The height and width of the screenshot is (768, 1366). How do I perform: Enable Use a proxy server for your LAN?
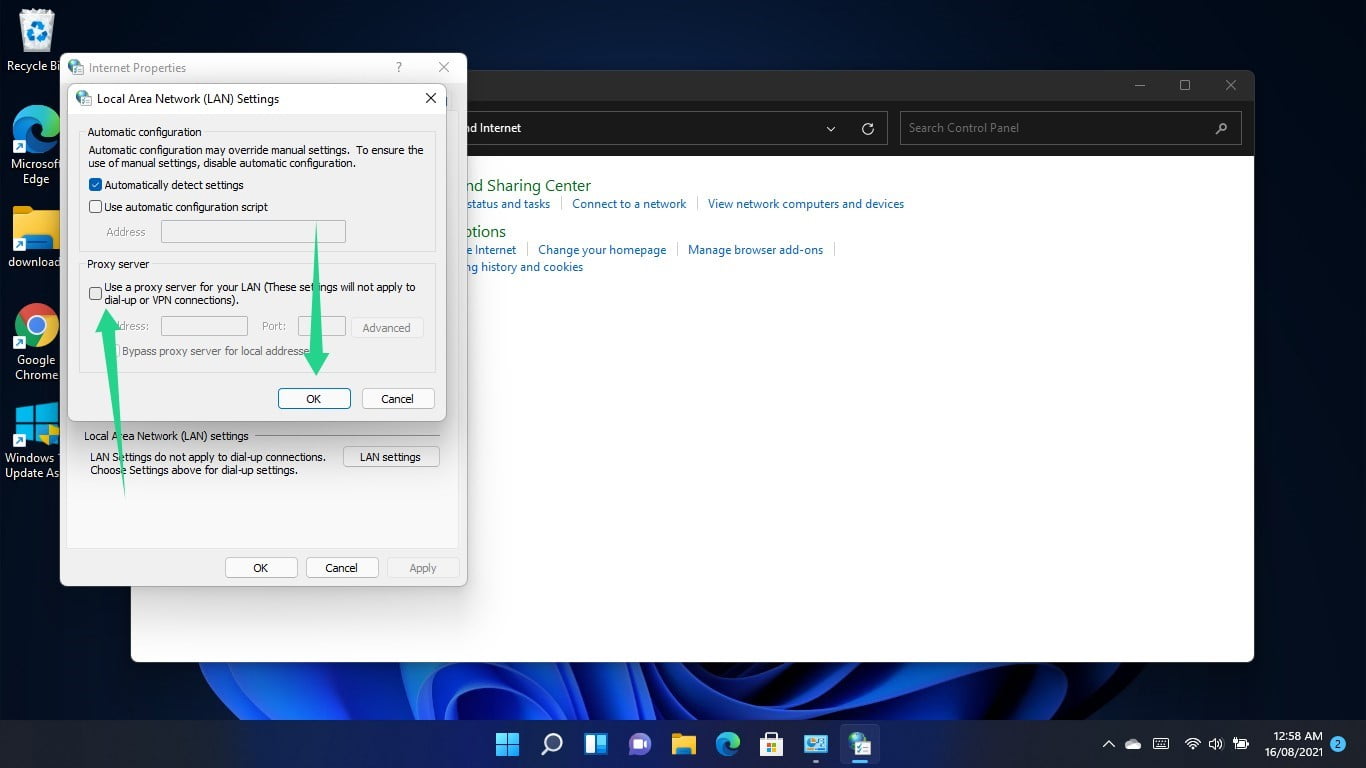coord(96,293)
